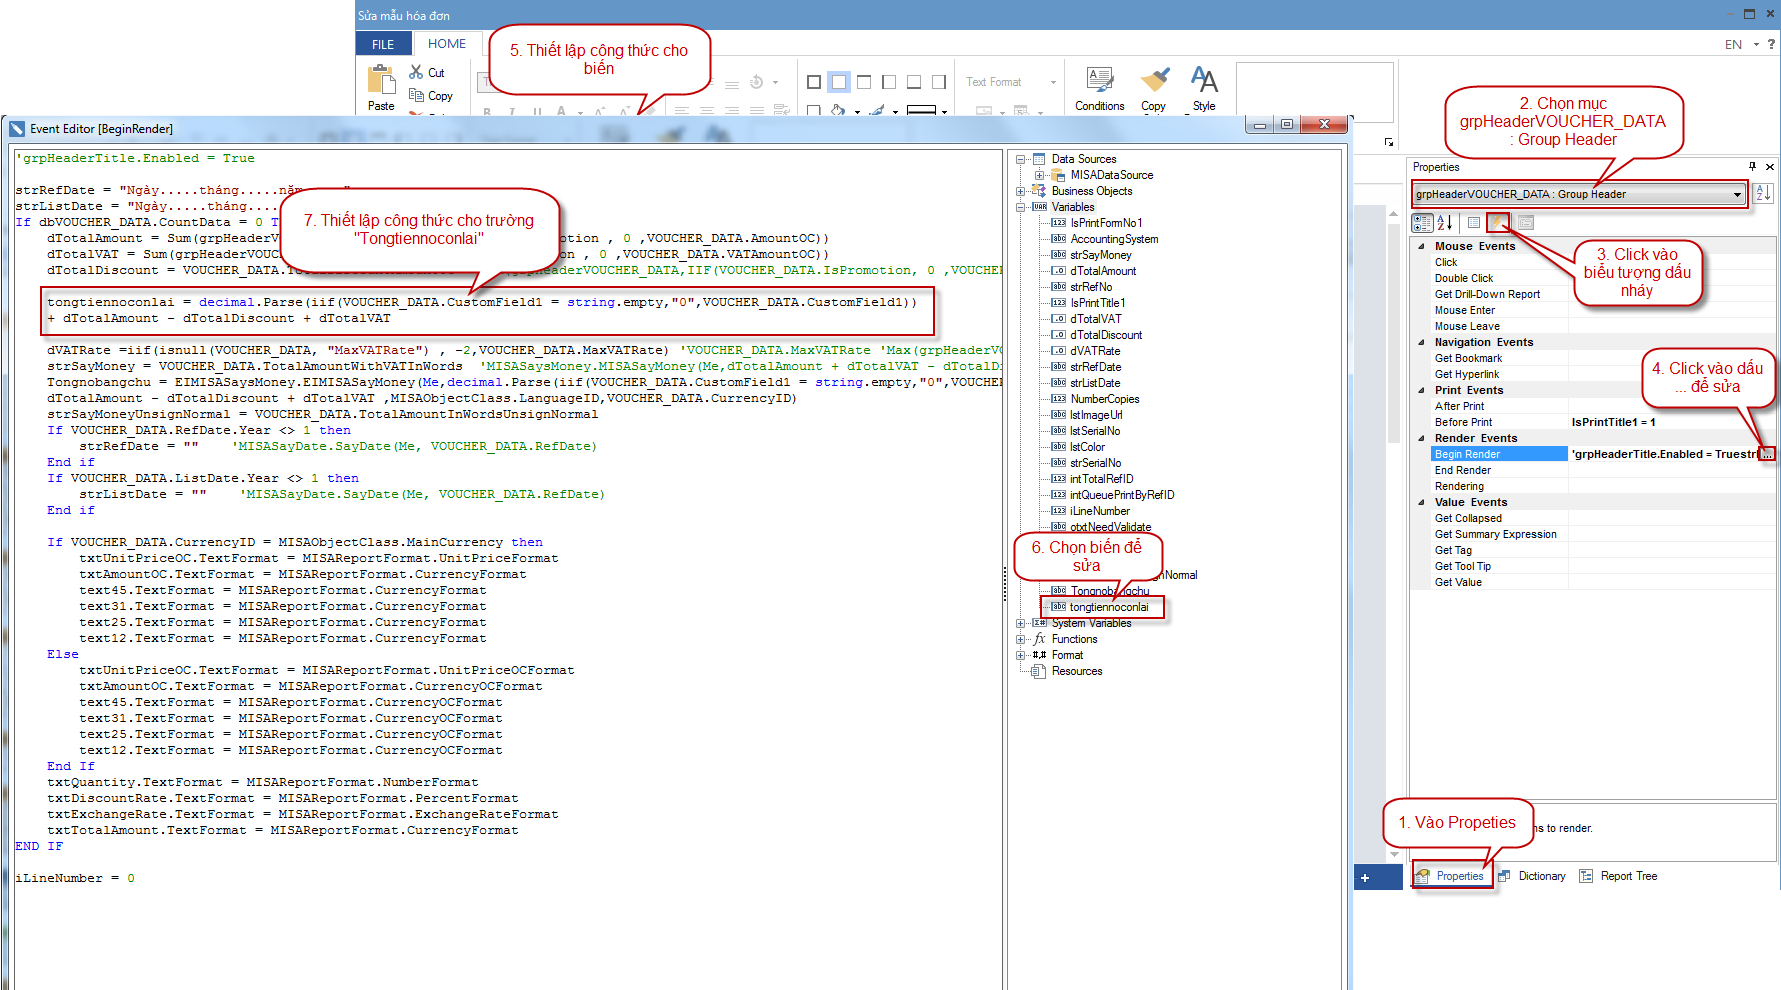1781x990 pixels.
Task: Click the fx Functions icon
Action: (x=1039, y=639)
